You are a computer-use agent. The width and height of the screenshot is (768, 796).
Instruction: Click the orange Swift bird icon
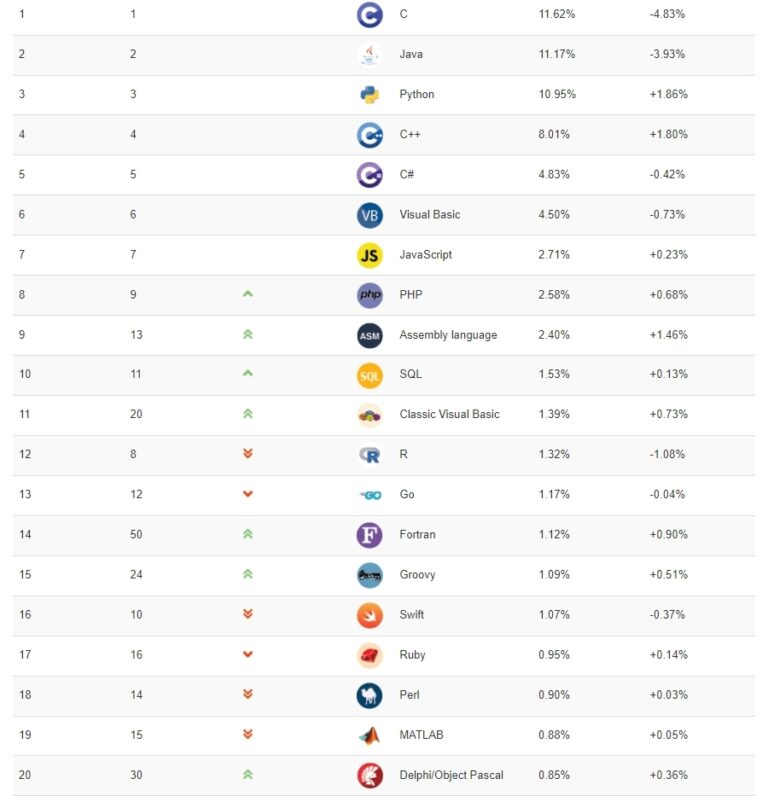pyautogui.click(x=370, y=615)
